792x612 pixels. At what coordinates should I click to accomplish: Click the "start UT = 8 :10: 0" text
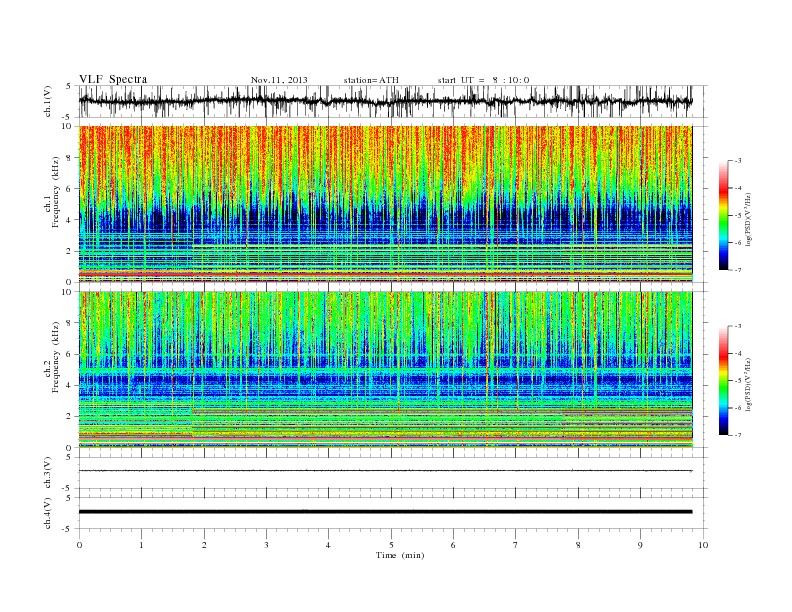[x=483, y=80]
